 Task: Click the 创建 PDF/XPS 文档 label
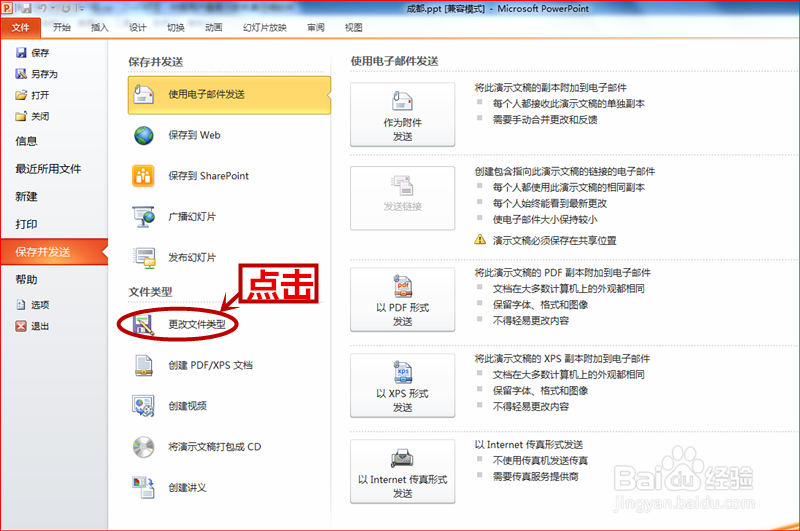click(x=210, y=365)
